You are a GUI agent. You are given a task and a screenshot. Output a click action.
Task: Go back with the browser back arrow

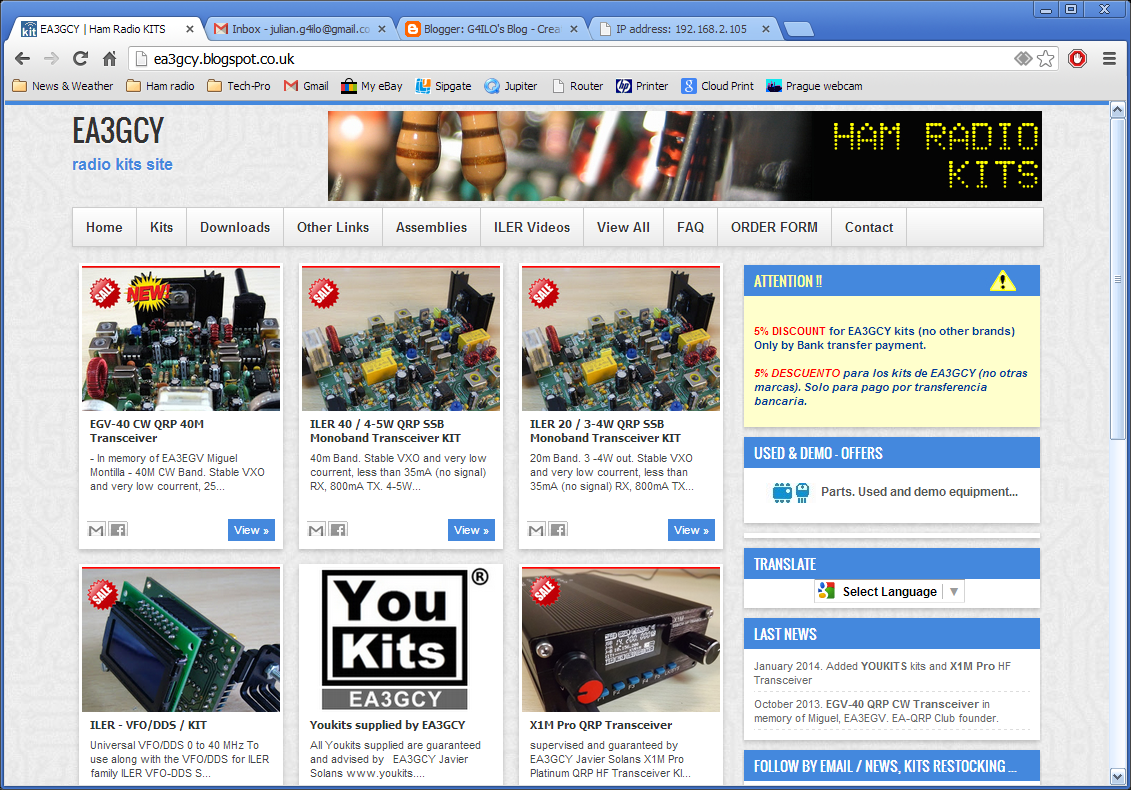coord(22,59)
